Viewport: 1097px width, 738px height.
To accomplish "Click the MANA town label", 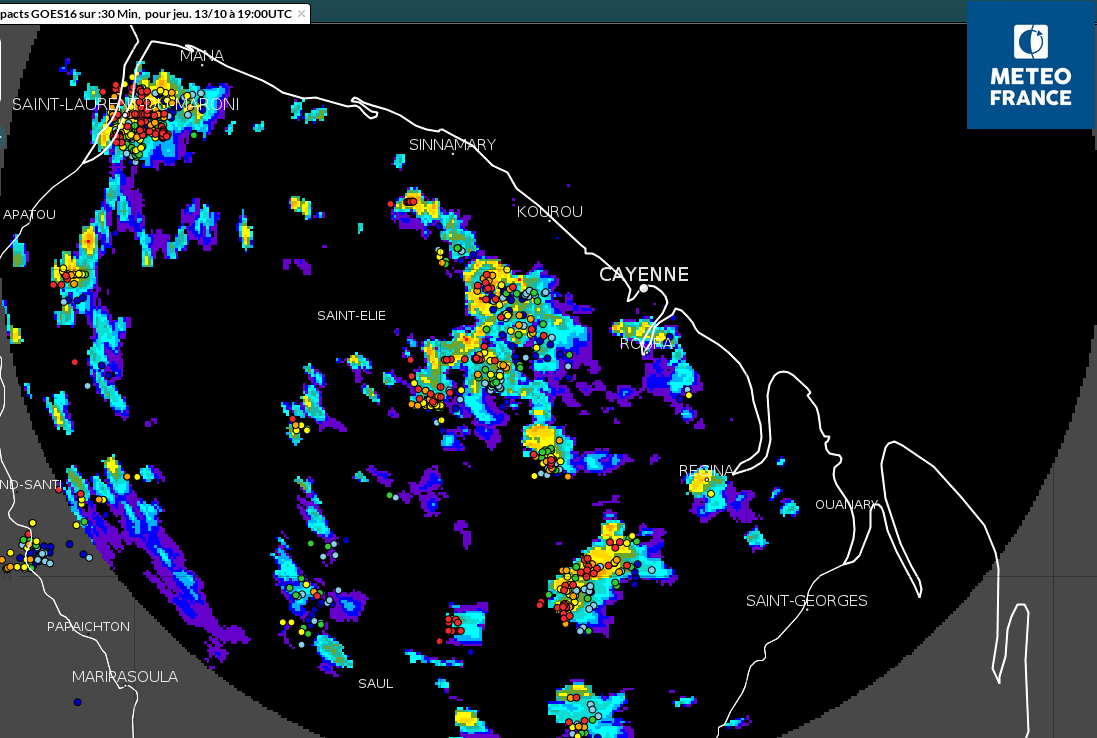I will [202, 55].
